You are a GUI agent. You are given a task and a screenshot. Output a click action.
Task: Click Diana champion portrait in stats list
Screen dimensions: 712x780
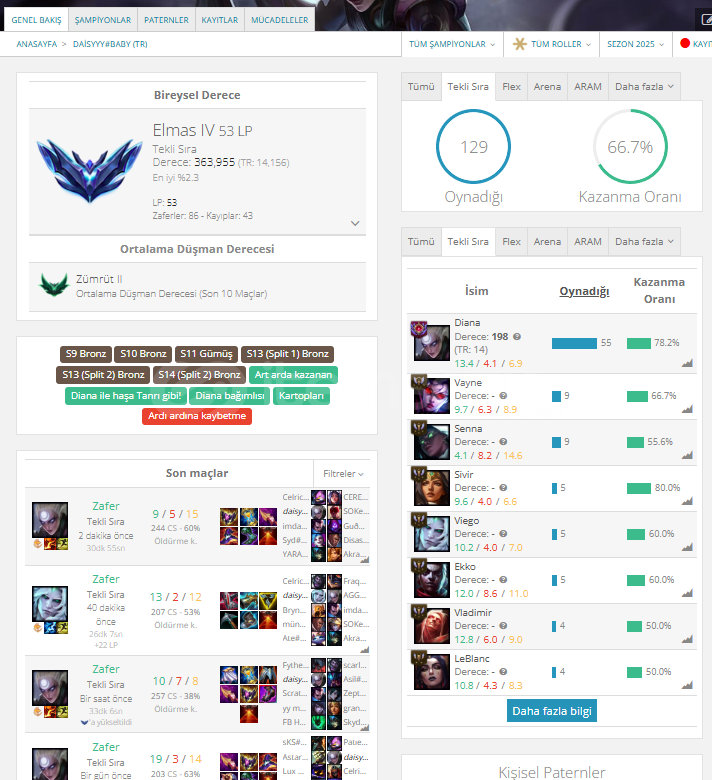coord(431,343)
